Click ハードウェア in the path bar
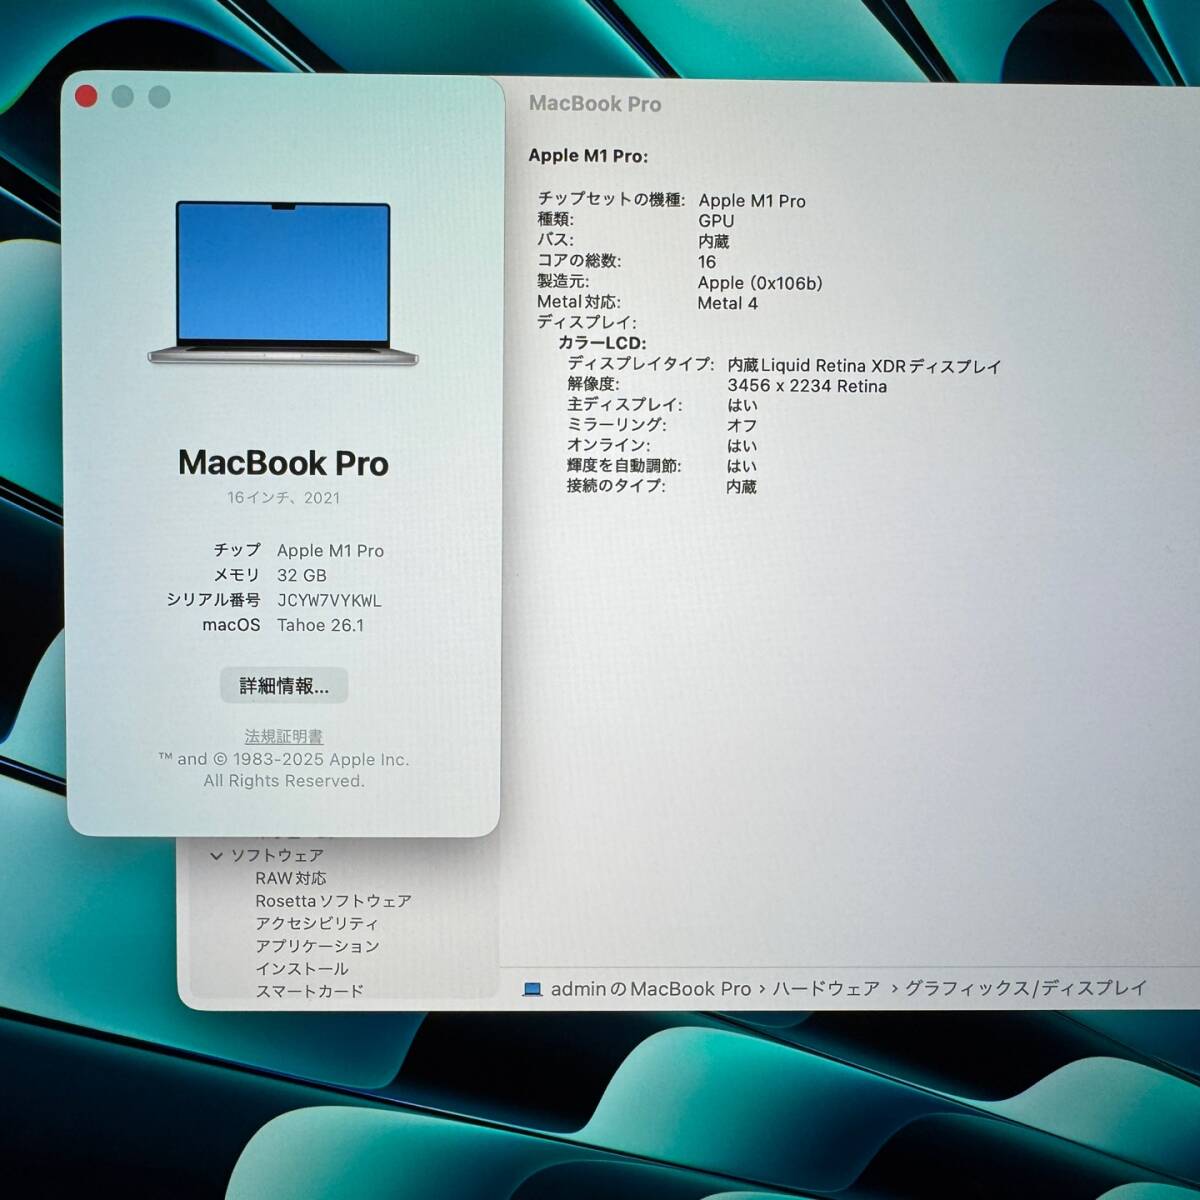The image size is (1200, 1200). pos(826,989)
